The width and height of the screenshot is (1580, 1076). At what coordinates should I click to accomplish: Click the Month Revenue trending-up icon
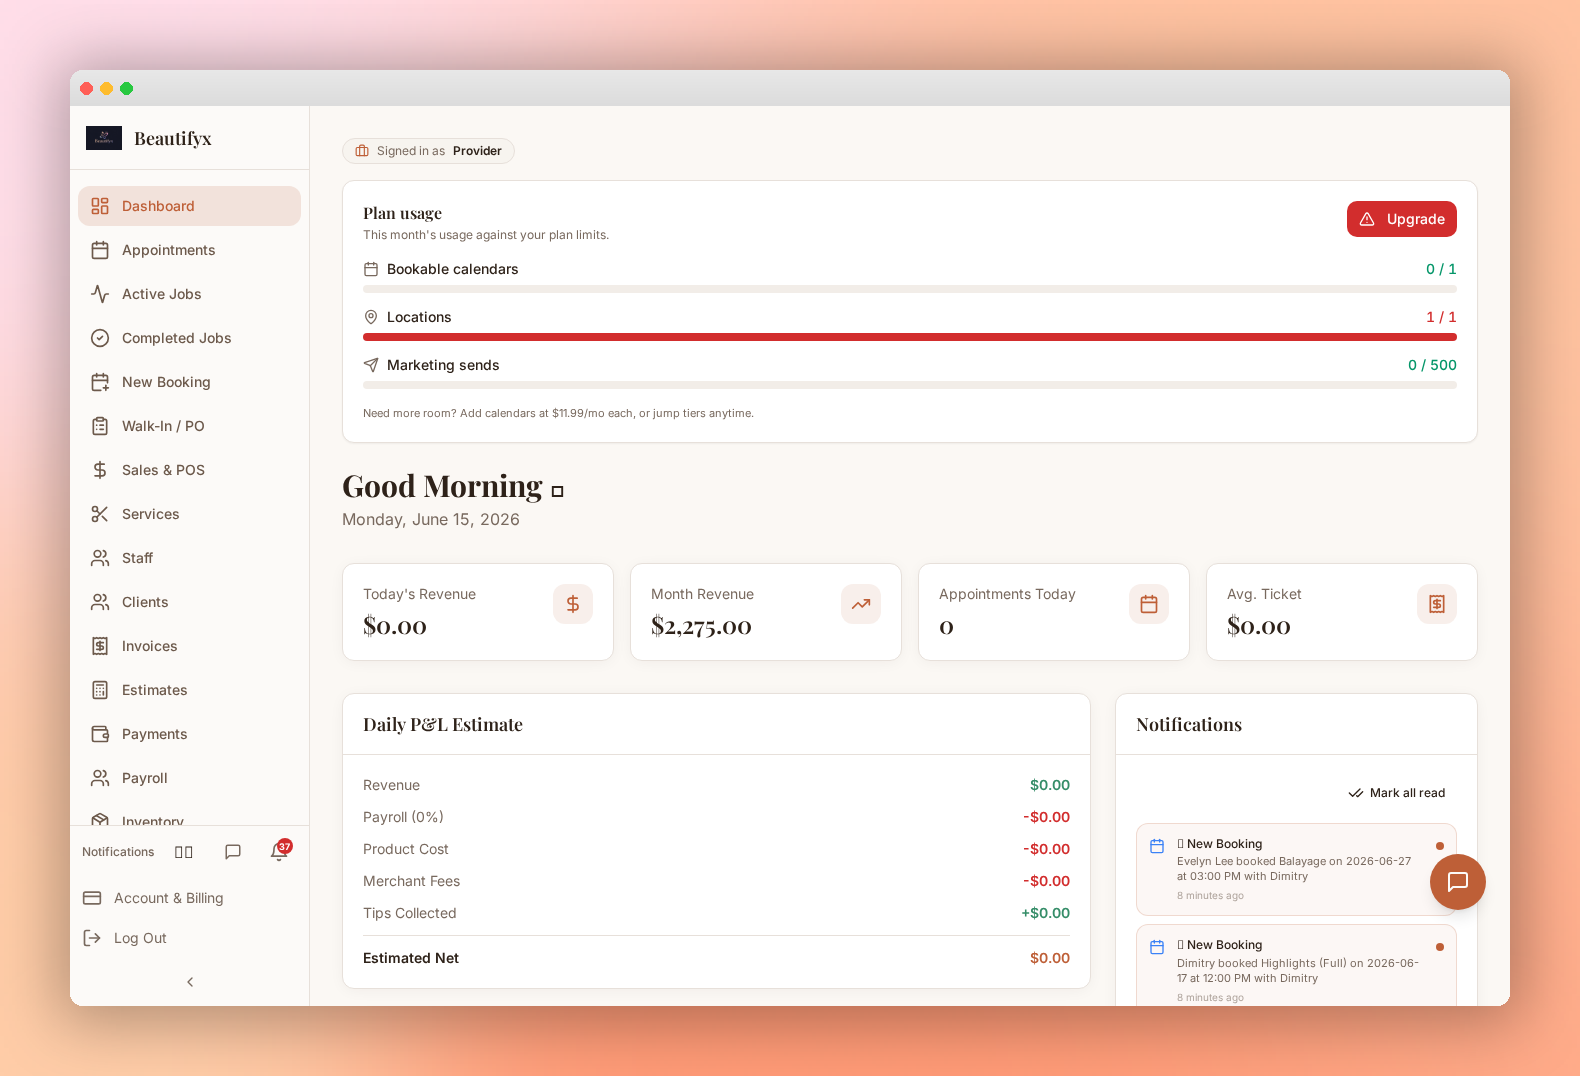point(861,604)
